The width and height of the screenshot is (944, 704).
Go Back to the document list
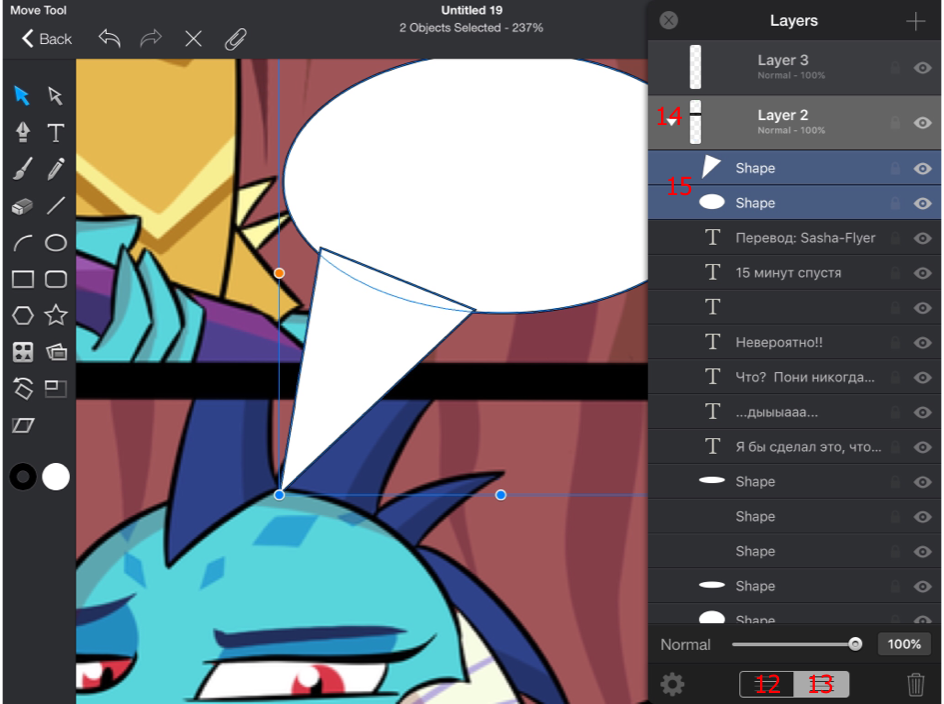coord(47,39)
